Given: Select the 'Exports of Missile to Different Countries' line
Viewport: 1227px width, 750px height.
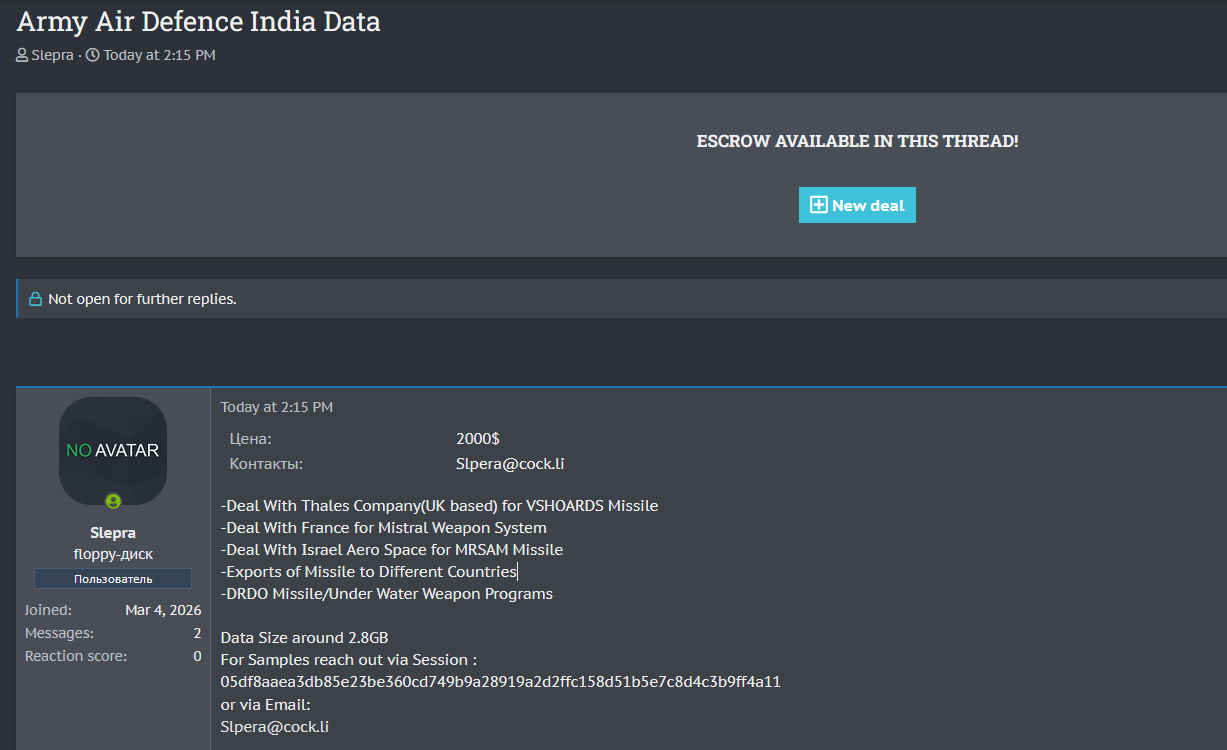Looking at the screenshot, I should tap(369, 572).
